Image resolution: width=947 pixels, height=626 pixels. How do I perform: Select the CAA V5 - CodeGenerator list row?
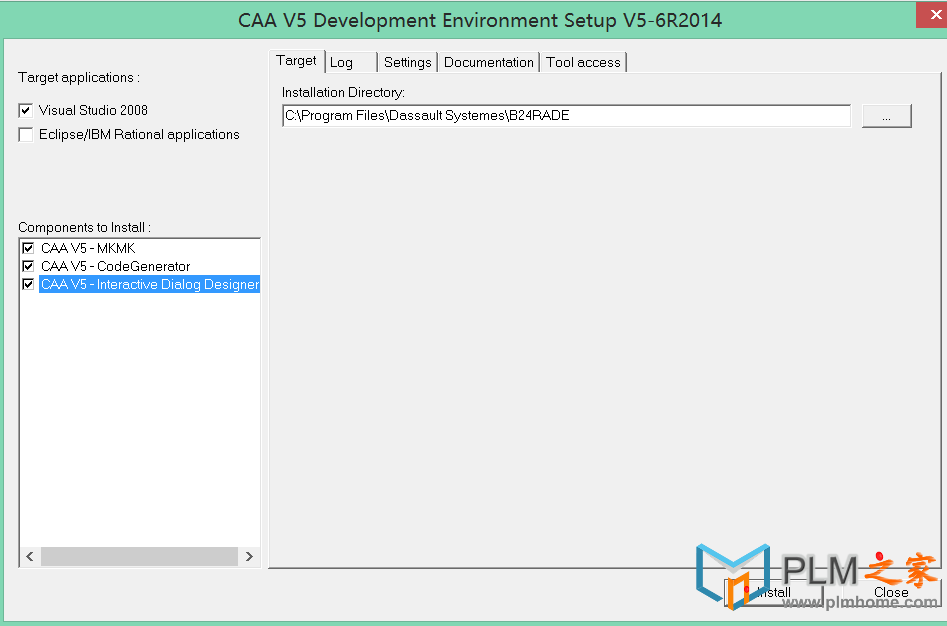click(115, 266)
